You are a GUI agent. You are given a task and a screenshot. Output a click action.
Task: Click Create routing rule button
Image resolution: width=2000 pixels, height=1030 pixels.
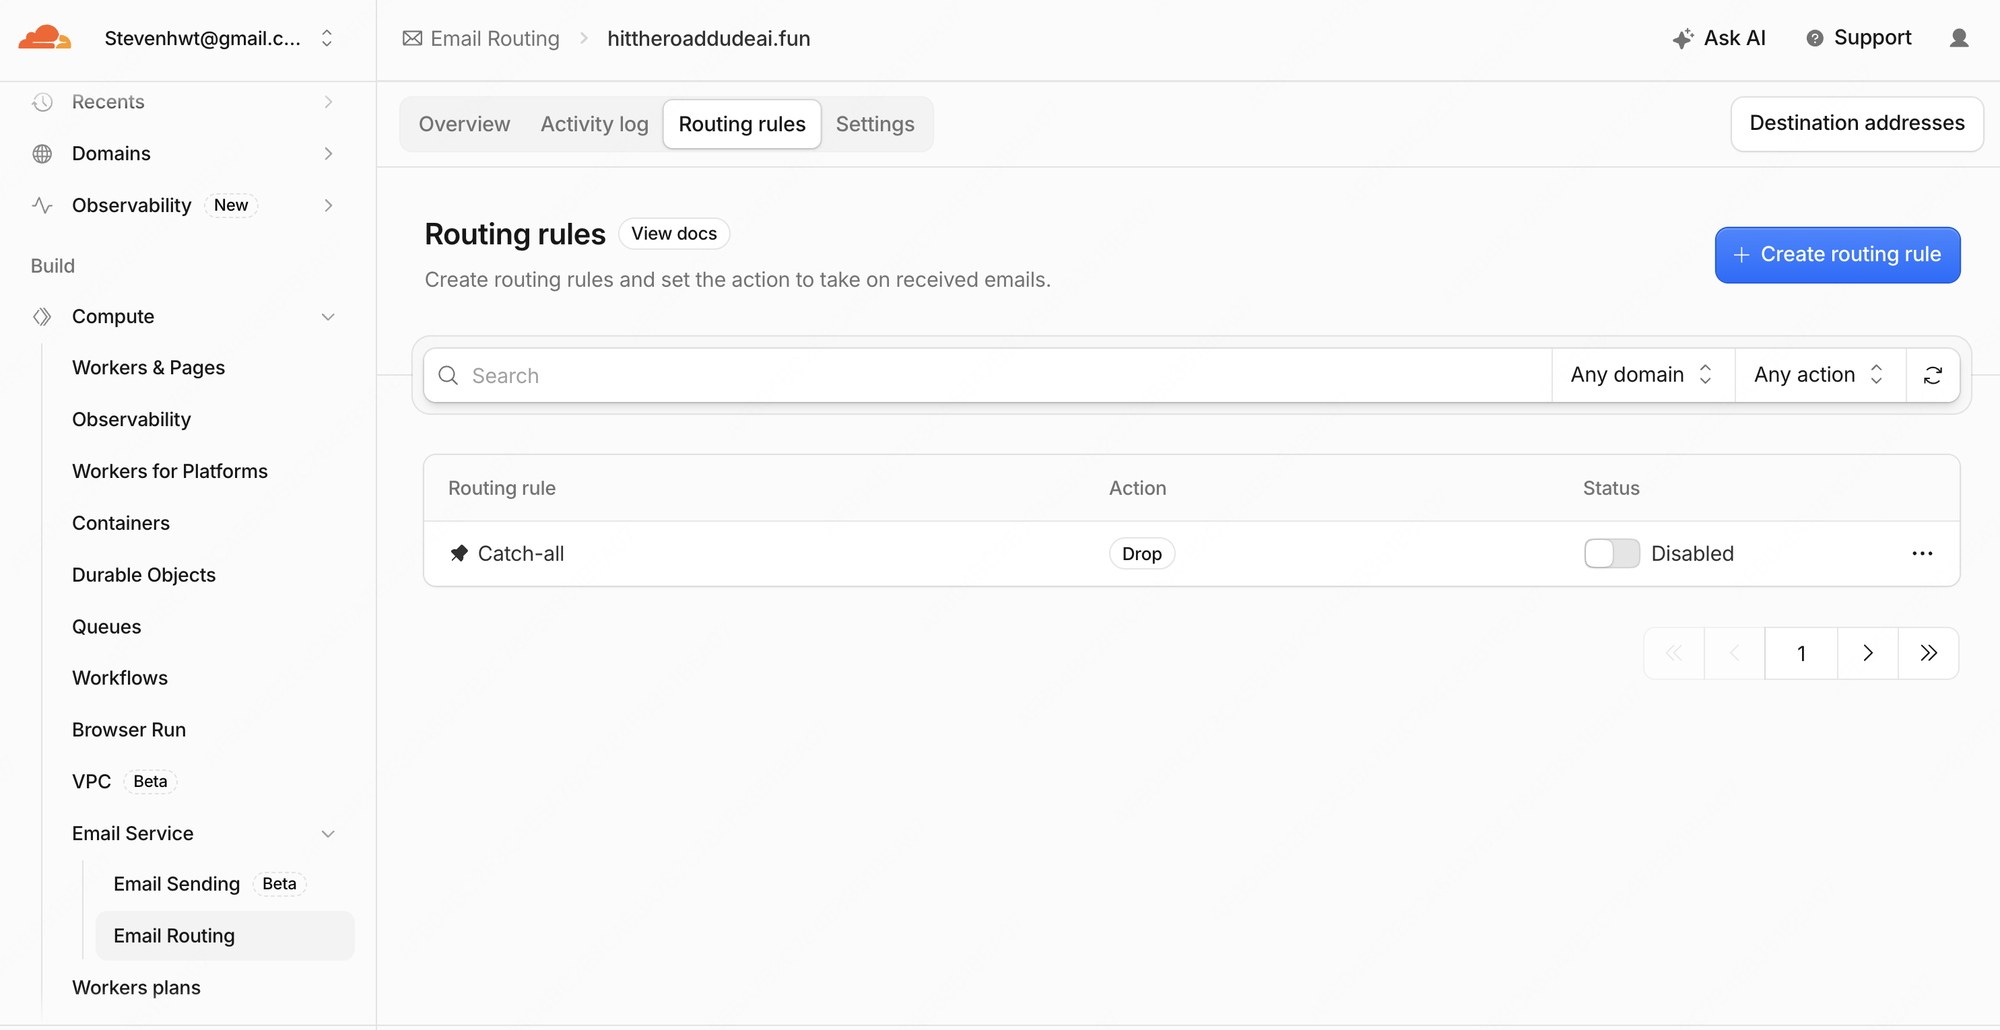(1837, 255)
